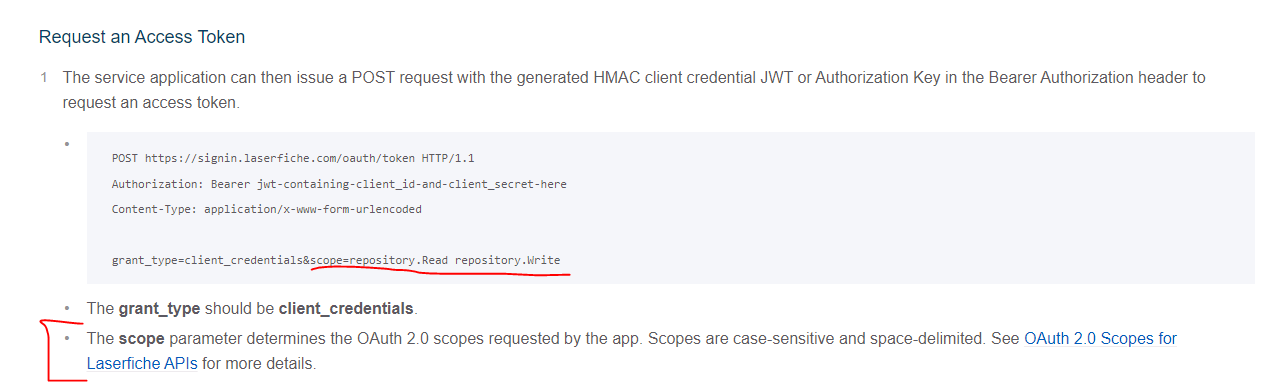
Task: Click the bullet before the grant_type sentence
Action: point(67,308)
